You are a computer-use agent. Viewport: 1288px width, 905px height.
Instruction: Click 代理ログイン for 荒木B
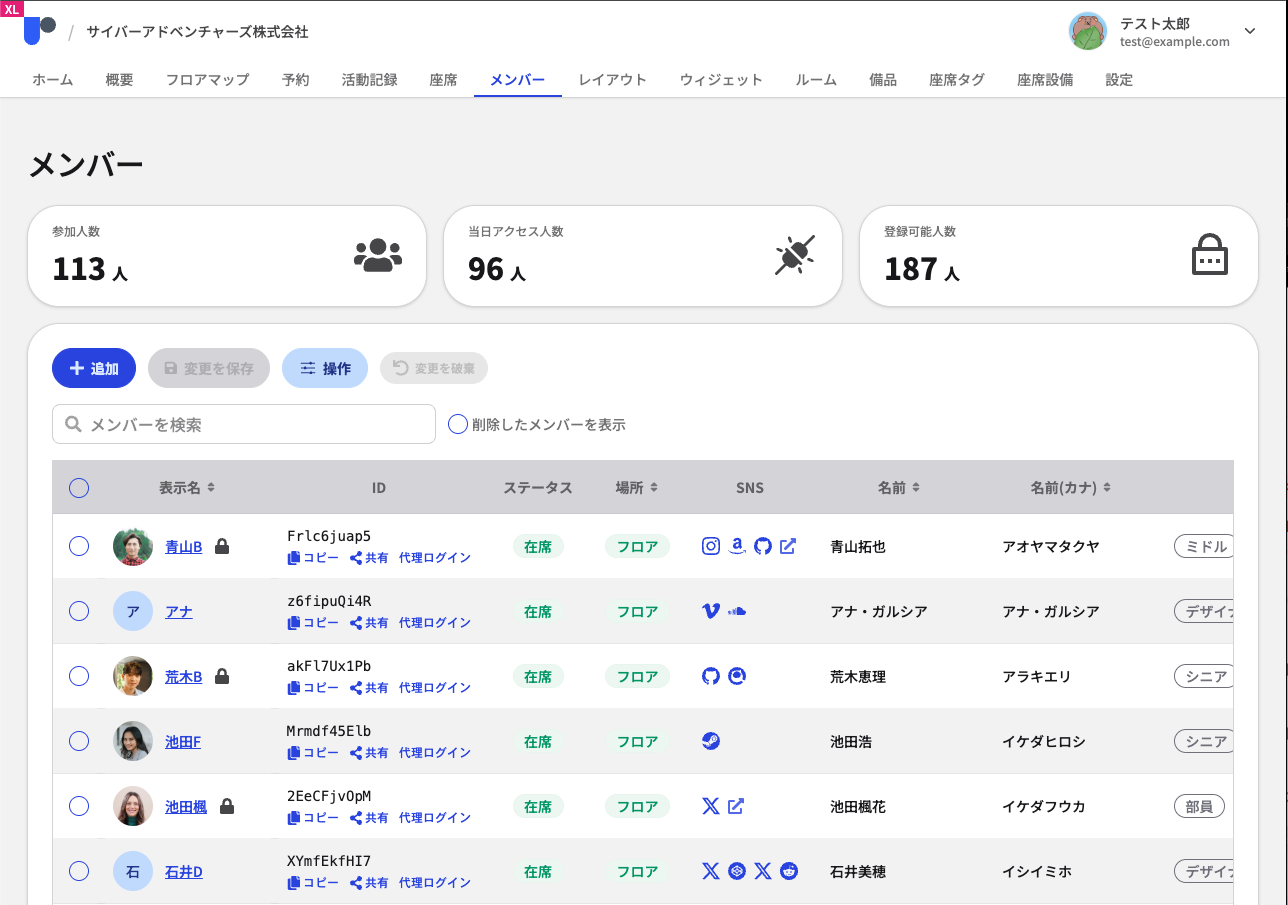[435, 688]
